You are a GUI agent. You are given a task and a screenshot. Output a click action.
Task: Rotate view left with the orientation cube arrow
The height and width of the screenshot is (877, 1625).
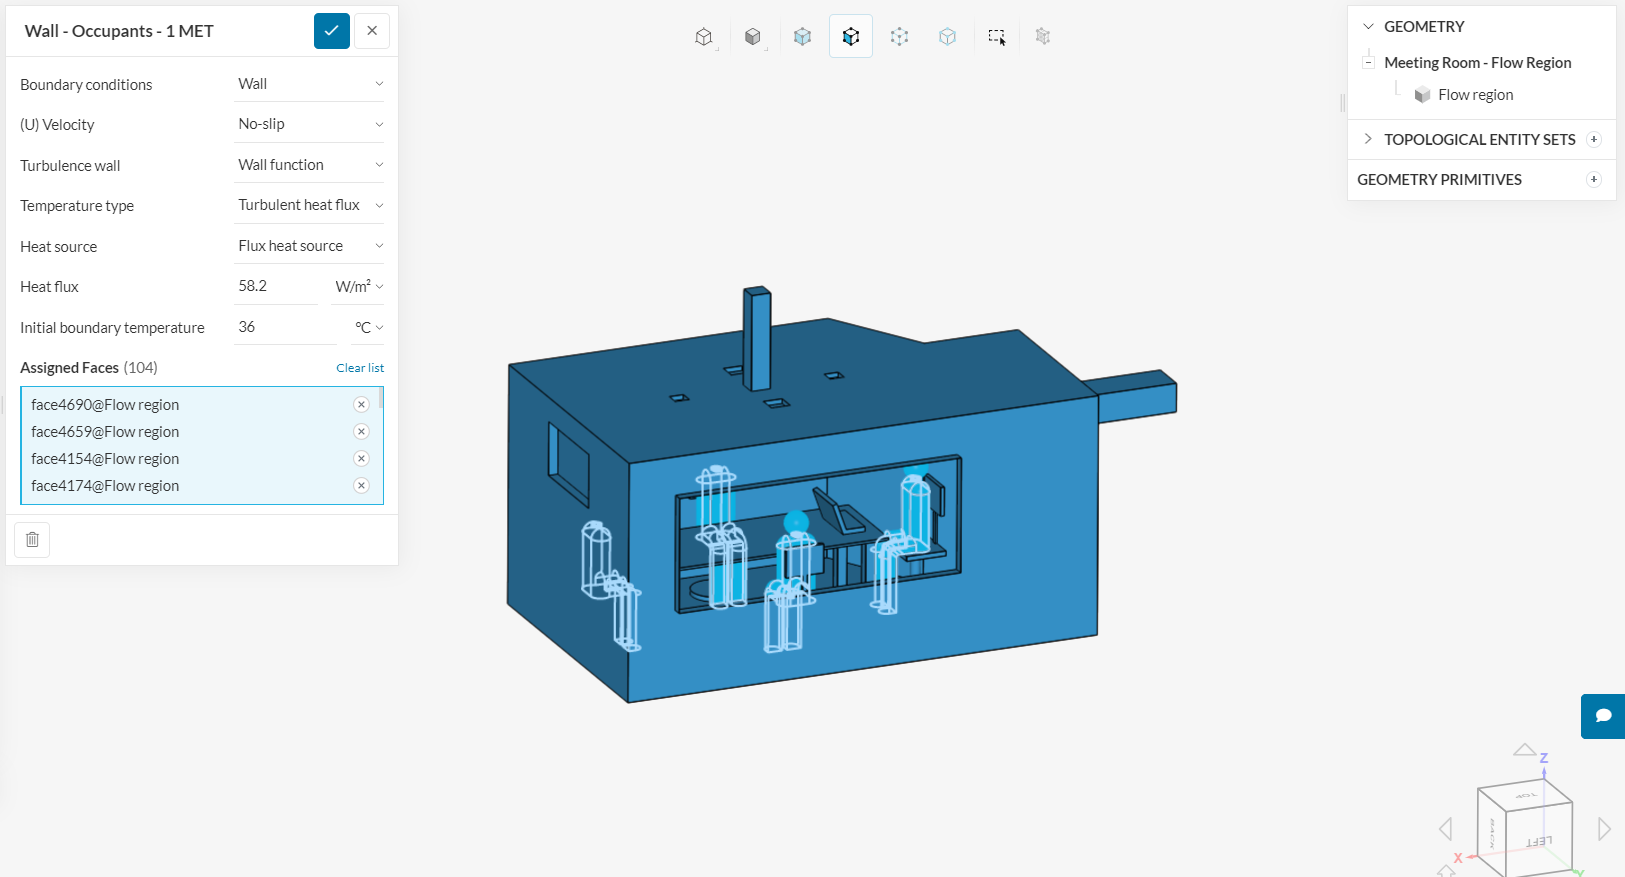[1445, 829]
